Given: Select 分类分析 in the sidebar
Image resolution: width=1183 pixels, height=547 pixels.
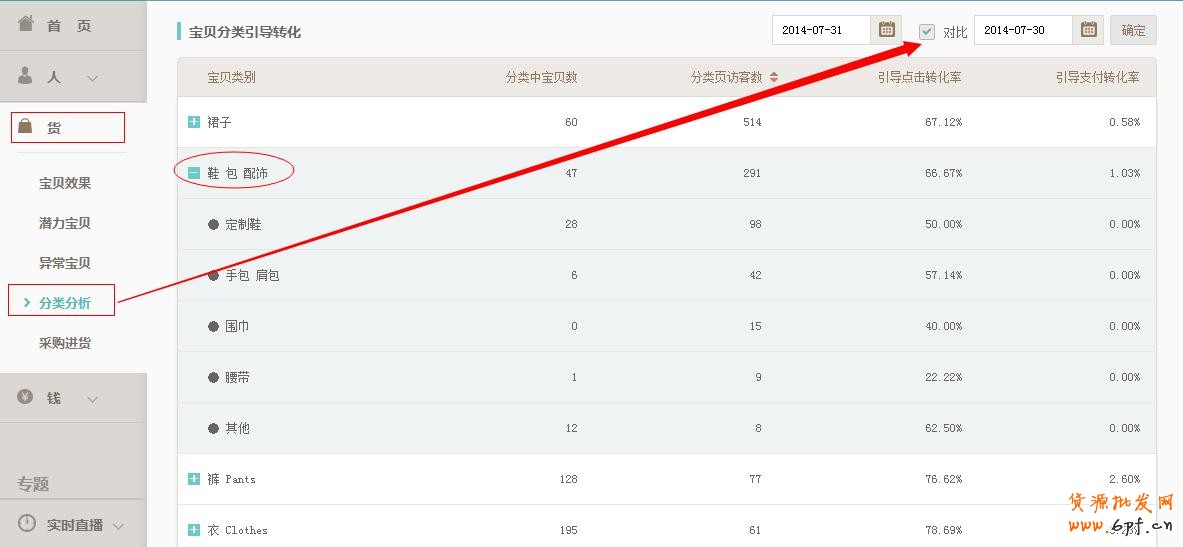Looking at the screenshot, I should (65, 303).
